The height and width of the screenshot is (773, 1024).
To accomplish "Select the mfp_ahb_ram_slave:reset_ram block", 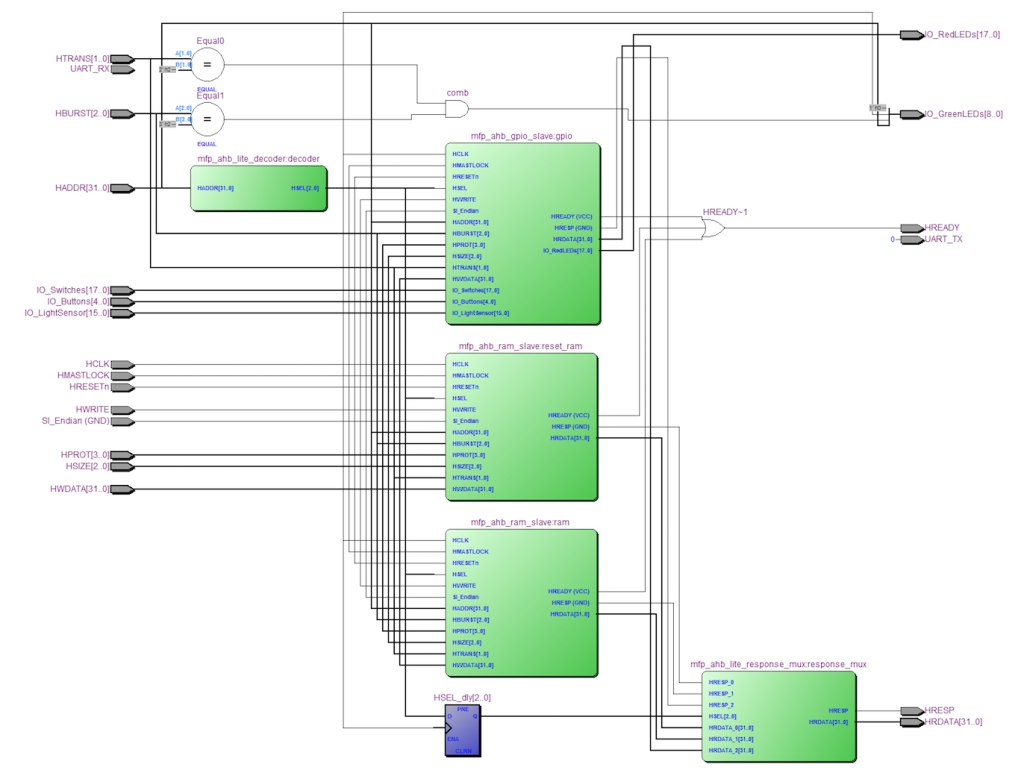I will (x=521, y=427).
